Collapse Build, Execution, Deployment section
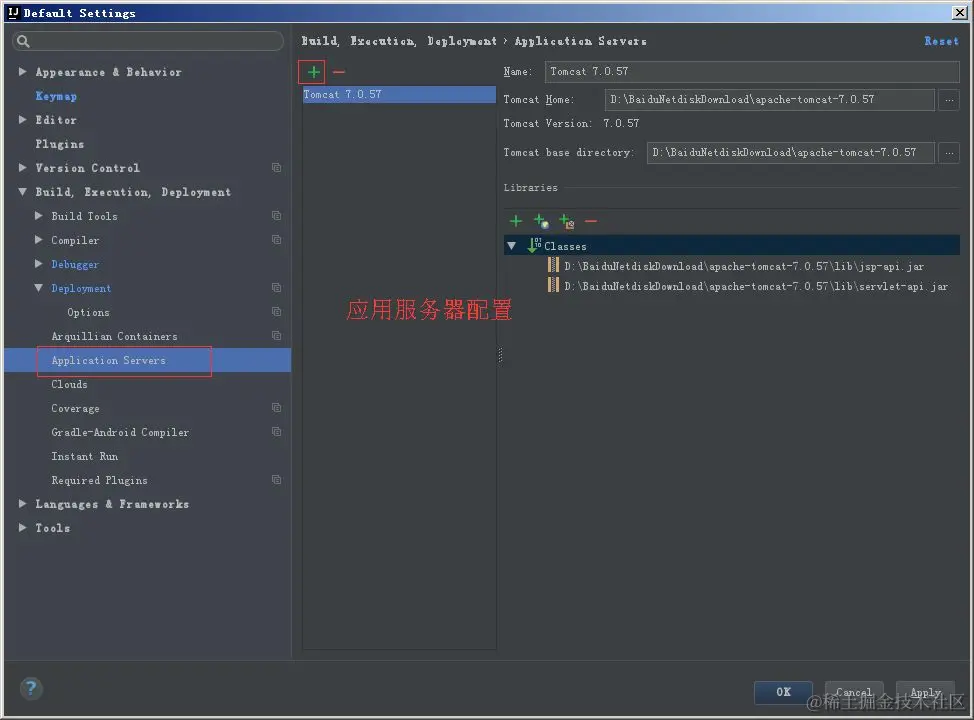 [x=22, y=192]
